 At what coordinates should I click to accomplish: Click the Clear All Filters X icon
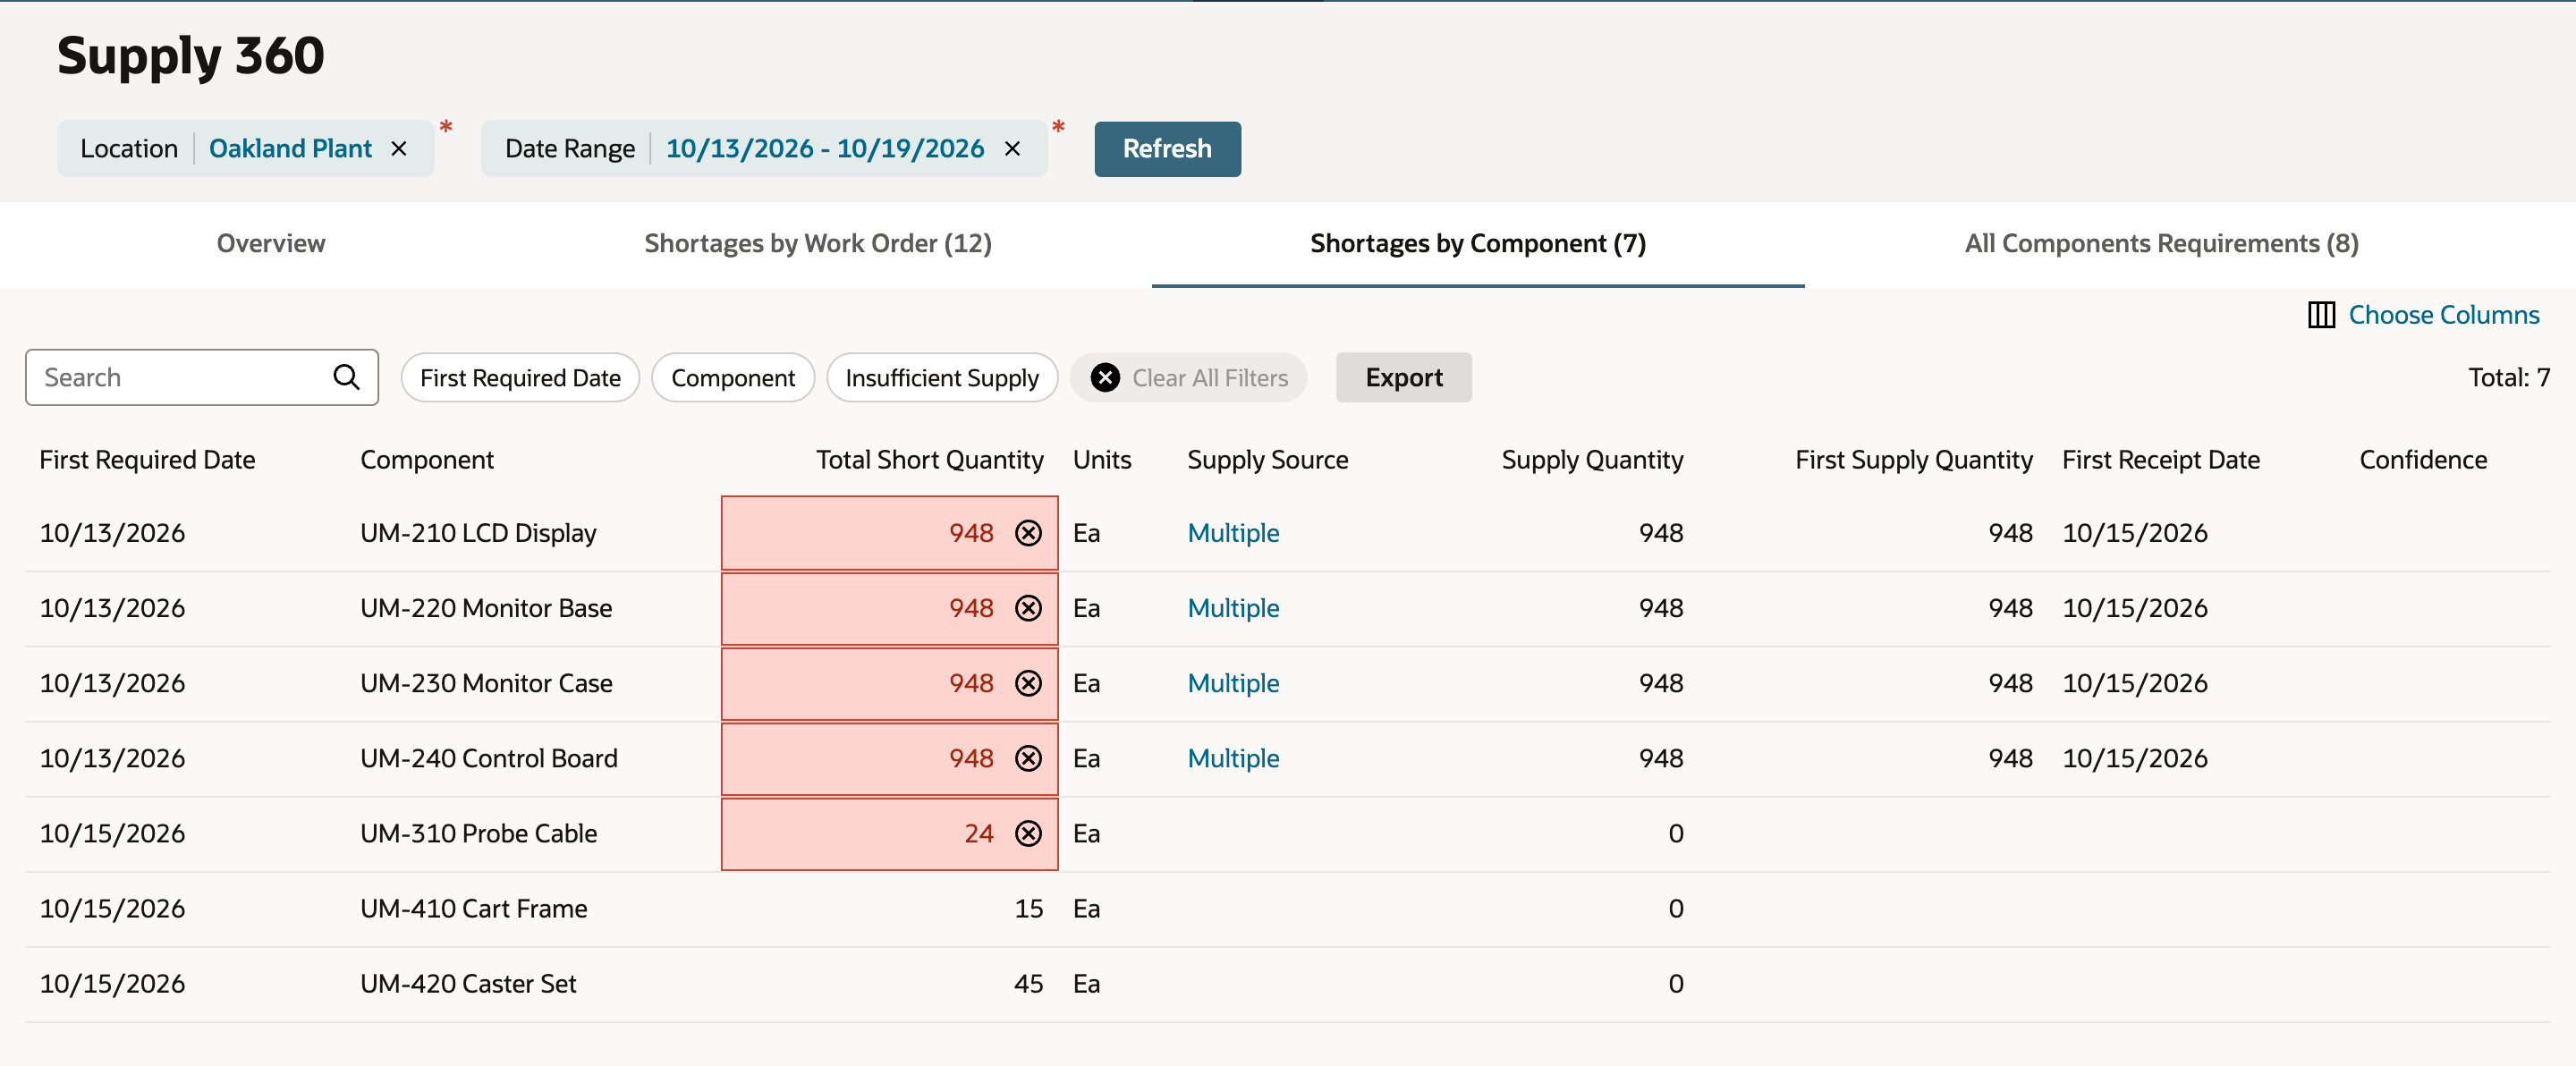pos(1105,377)
